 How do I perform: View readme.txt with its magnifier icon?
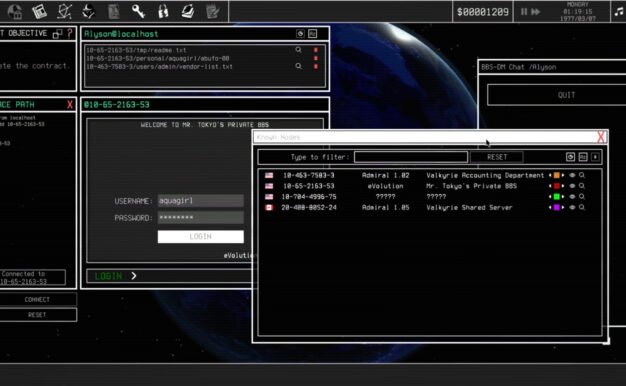[298, 49]
